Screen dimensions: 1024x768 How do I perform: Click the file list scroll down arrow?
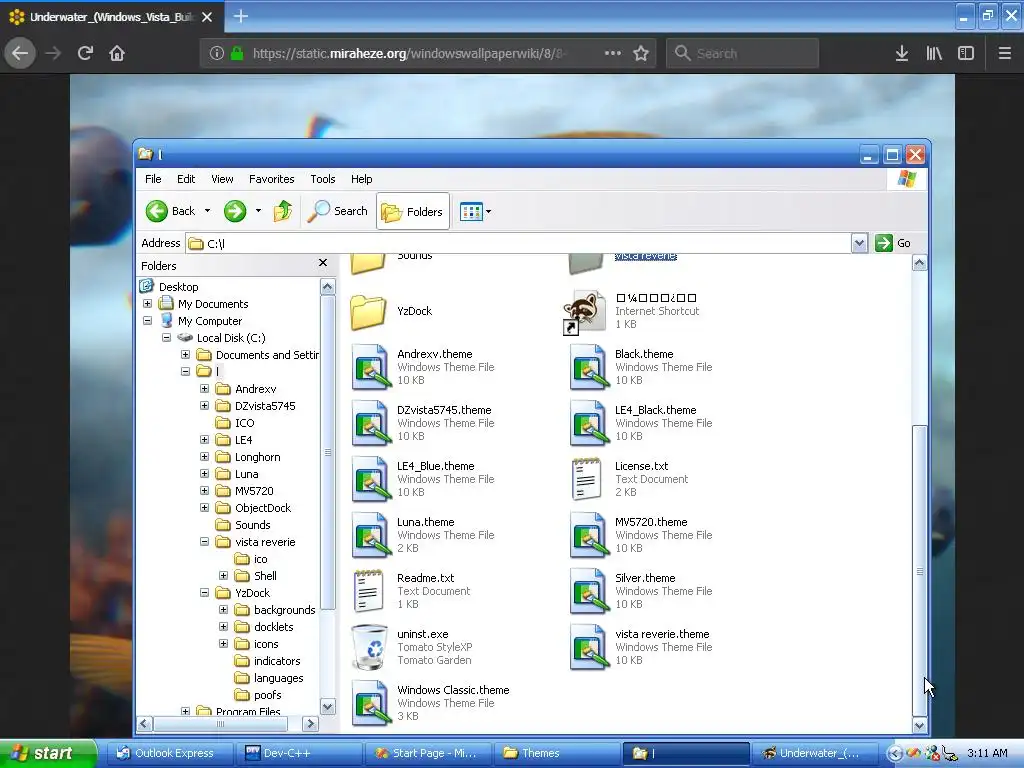[920, 725]
